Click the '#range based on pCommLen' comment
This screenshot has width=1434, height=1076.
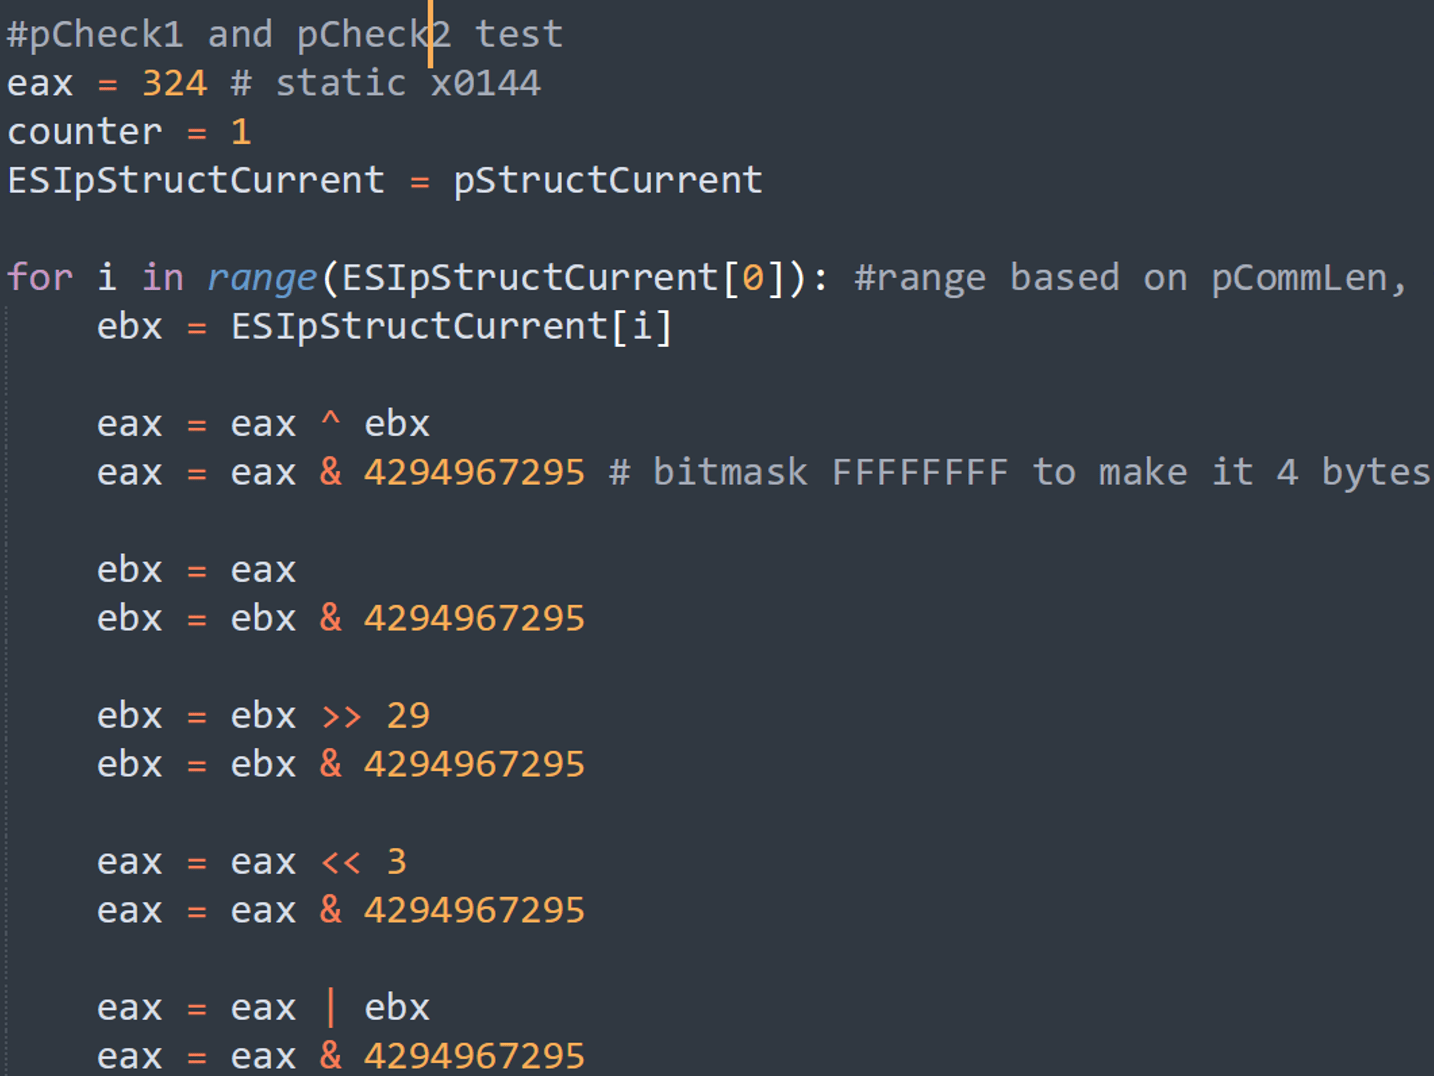(1130, 278)
